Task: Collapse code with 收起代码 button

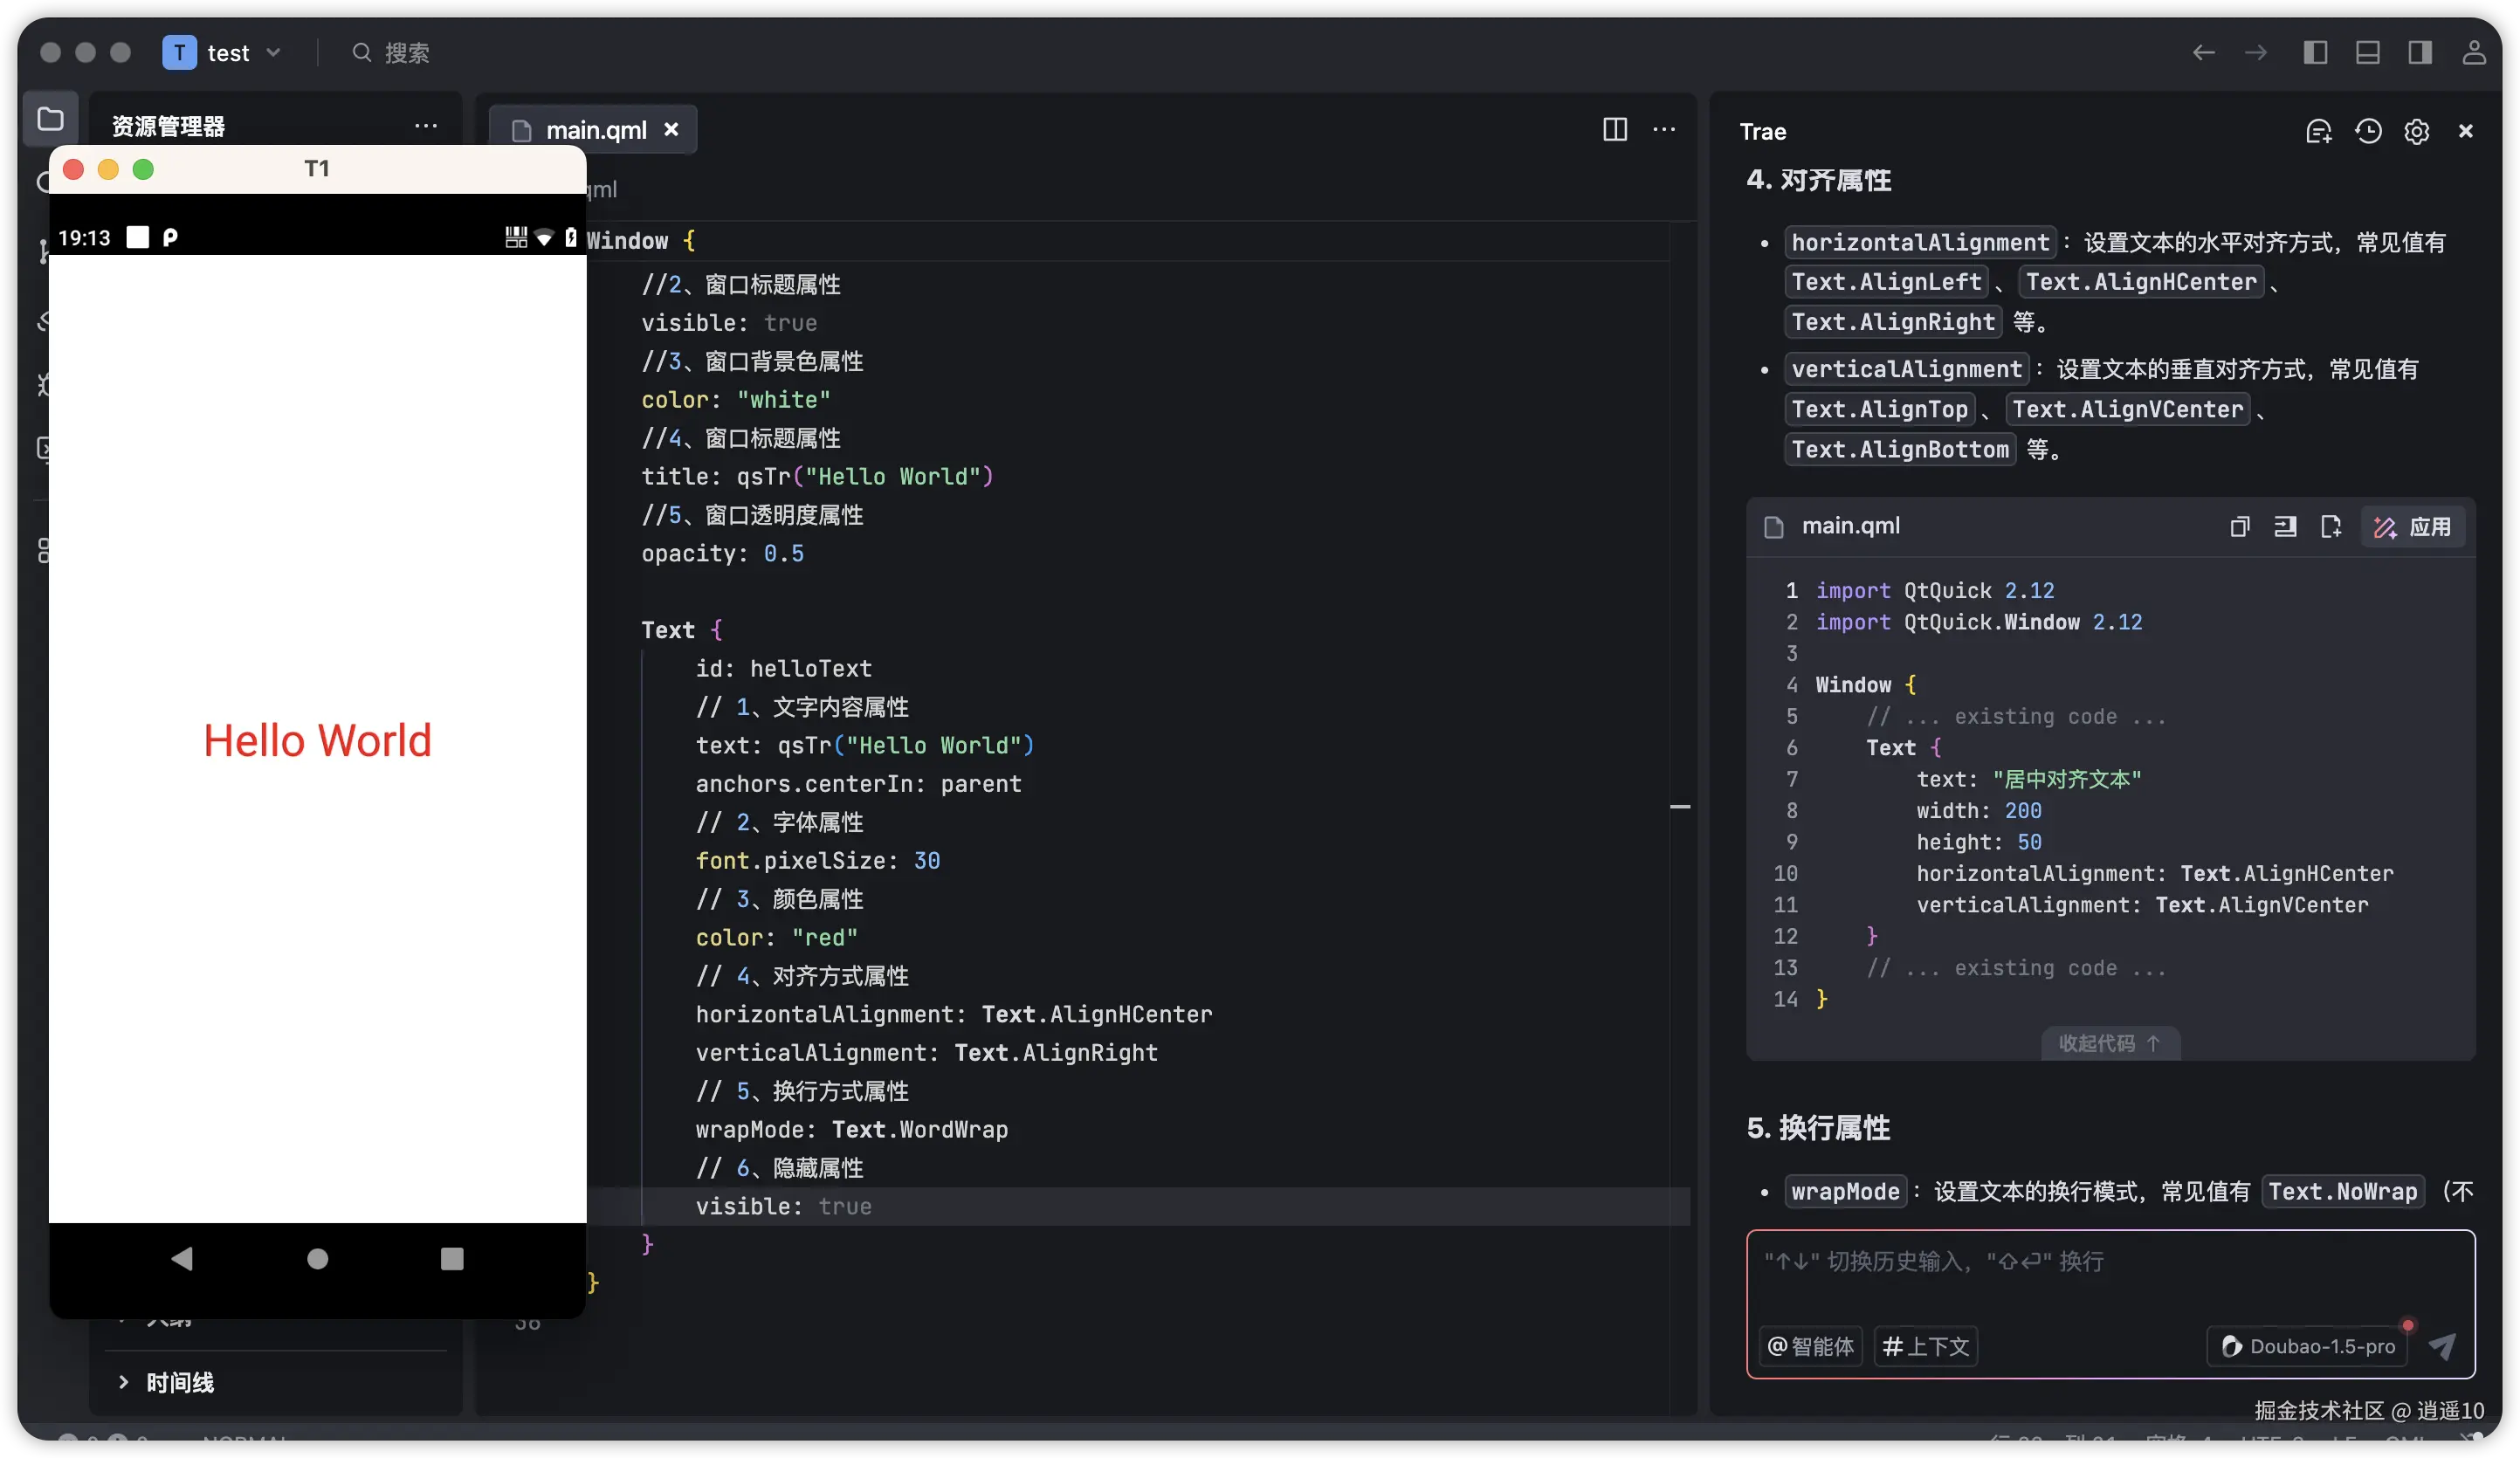Action: 2109,1043
